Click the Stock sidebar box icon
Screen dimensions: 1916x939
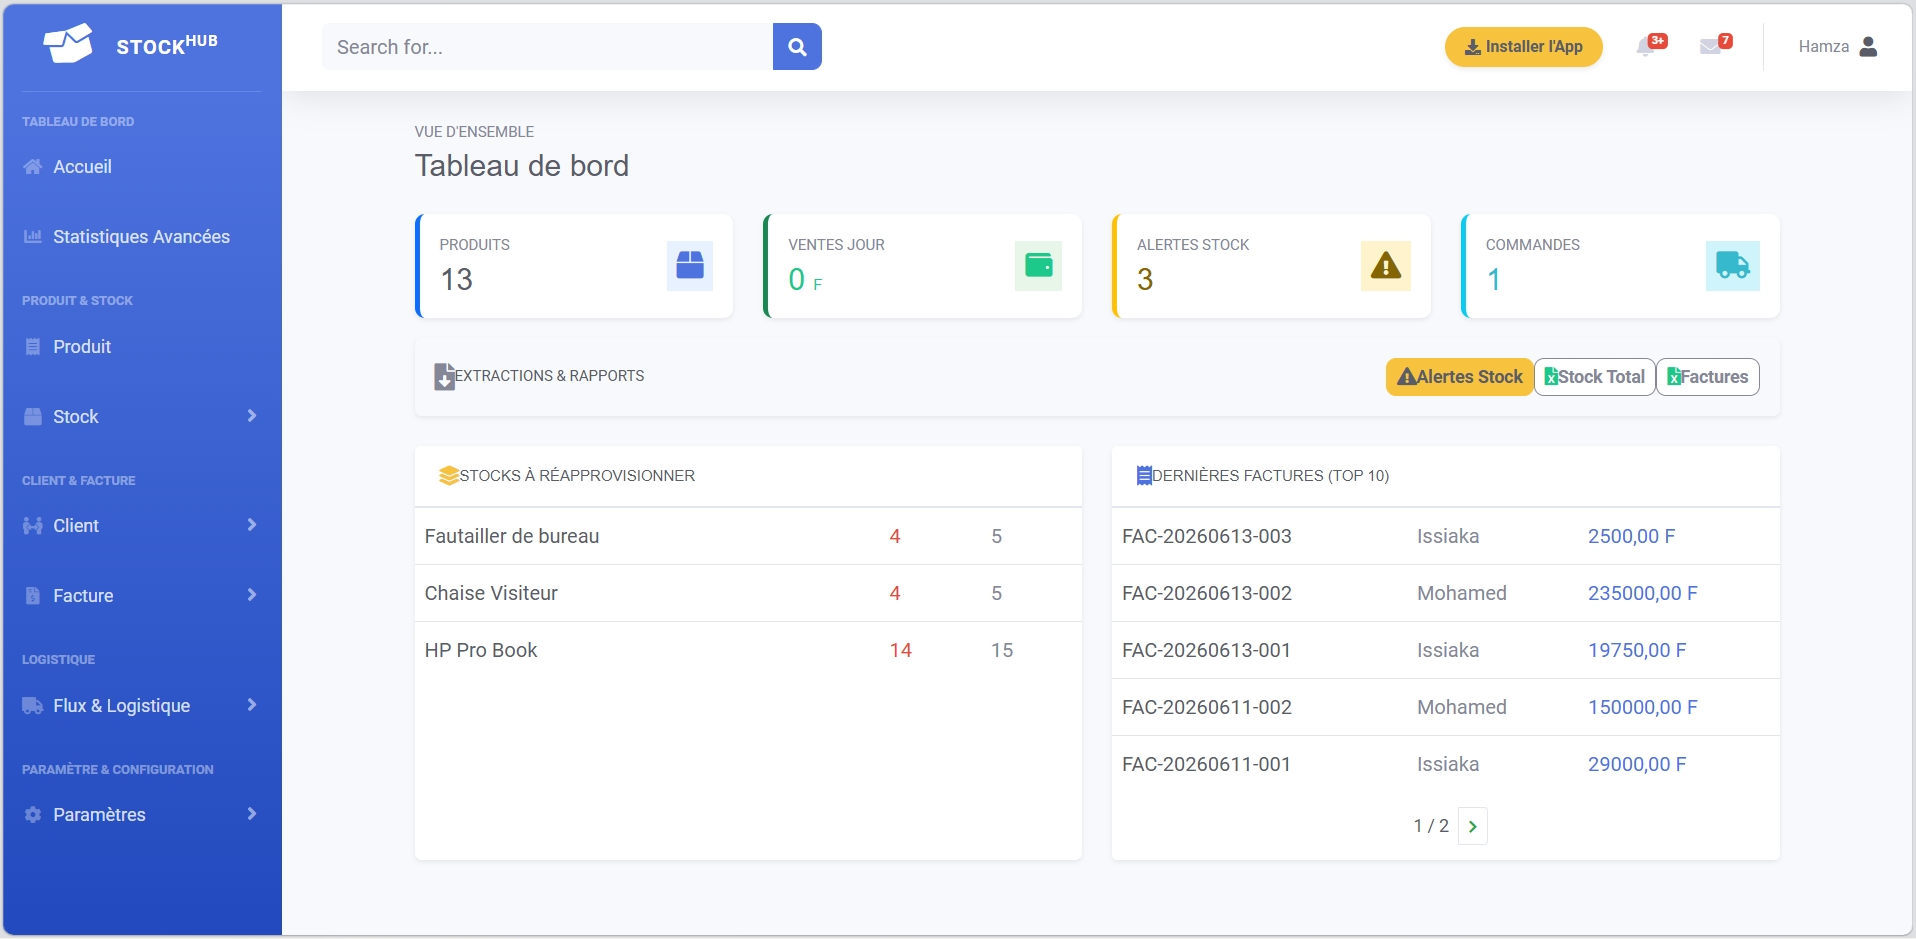pyautogui.click(x=33, y=417)
